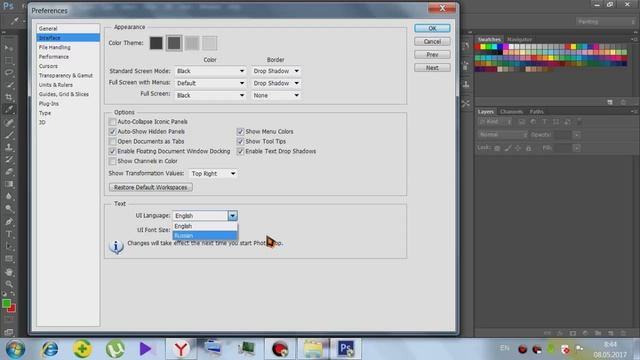Image resolution: width=640 pixels, height=360 pixels.
Task: Open Full Screen with Menus color dropdown
Action: tap(210, 83)
